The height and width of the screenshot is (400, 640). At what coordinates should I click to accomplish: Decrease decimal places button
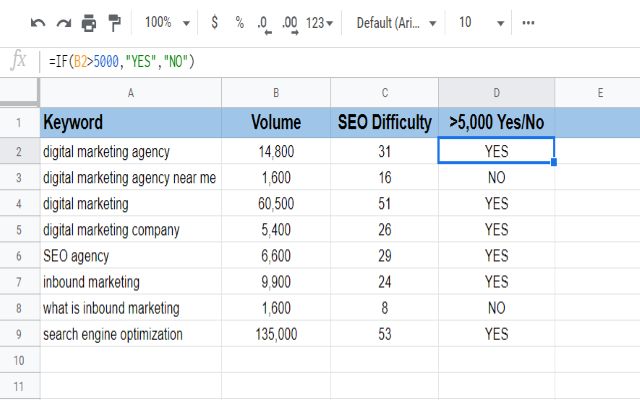(263, 22)
